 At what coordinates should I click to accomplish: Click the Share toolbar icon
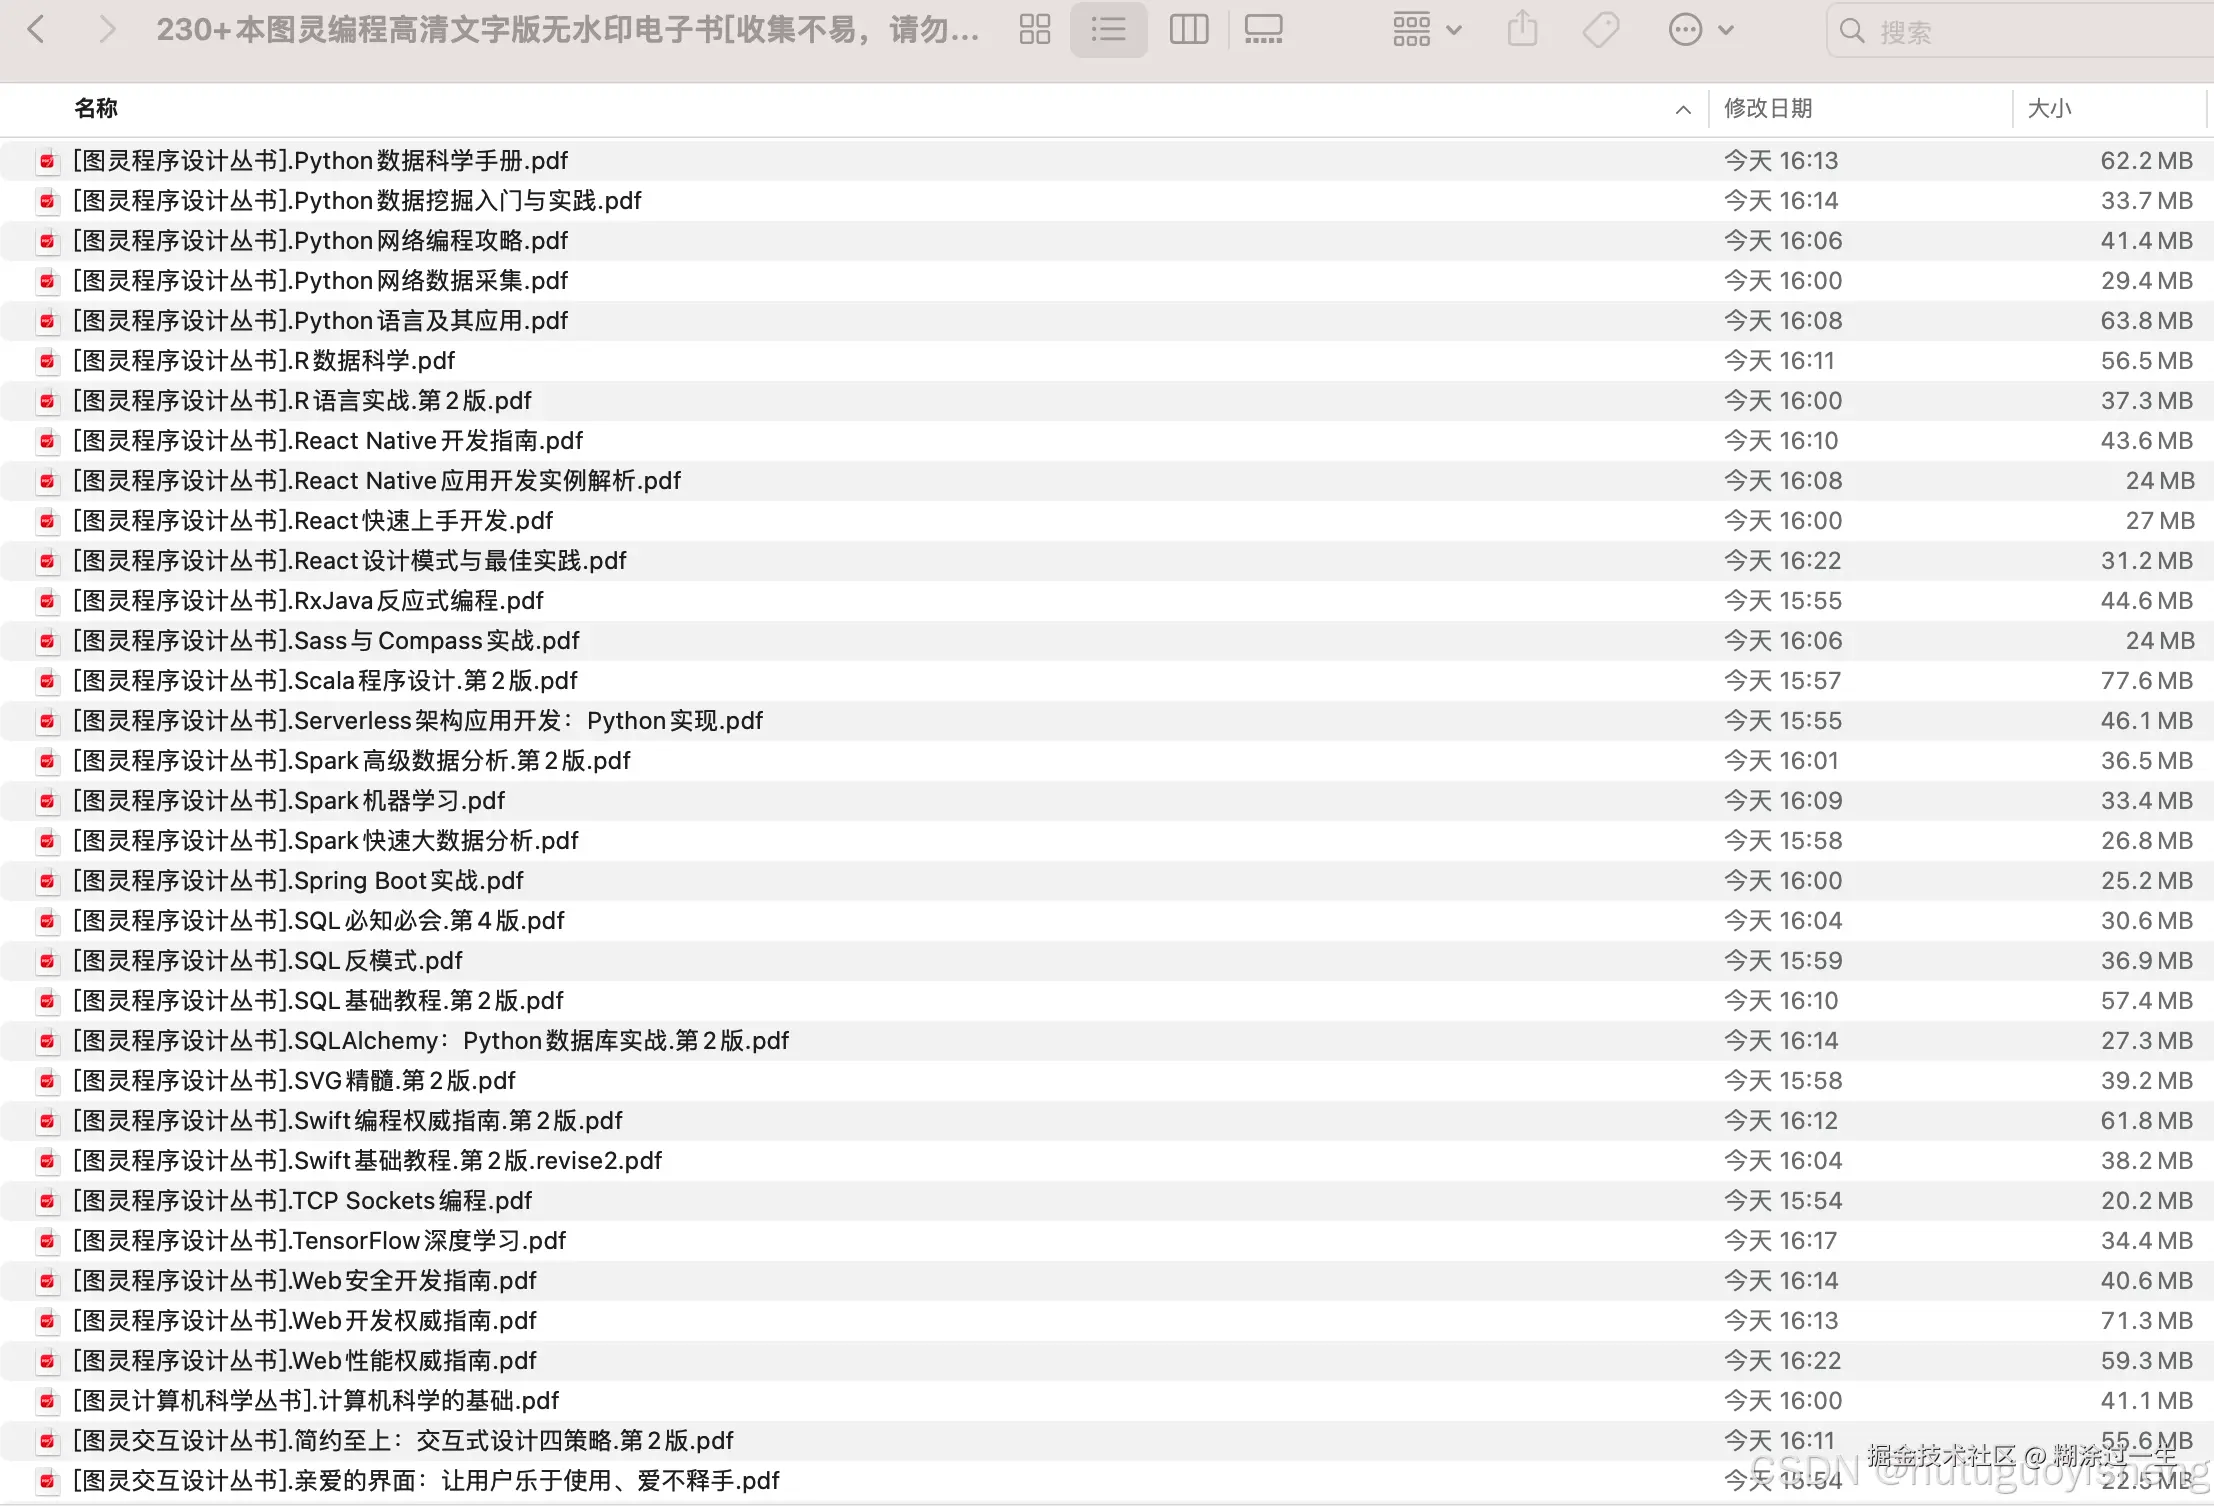[1522, 29]
